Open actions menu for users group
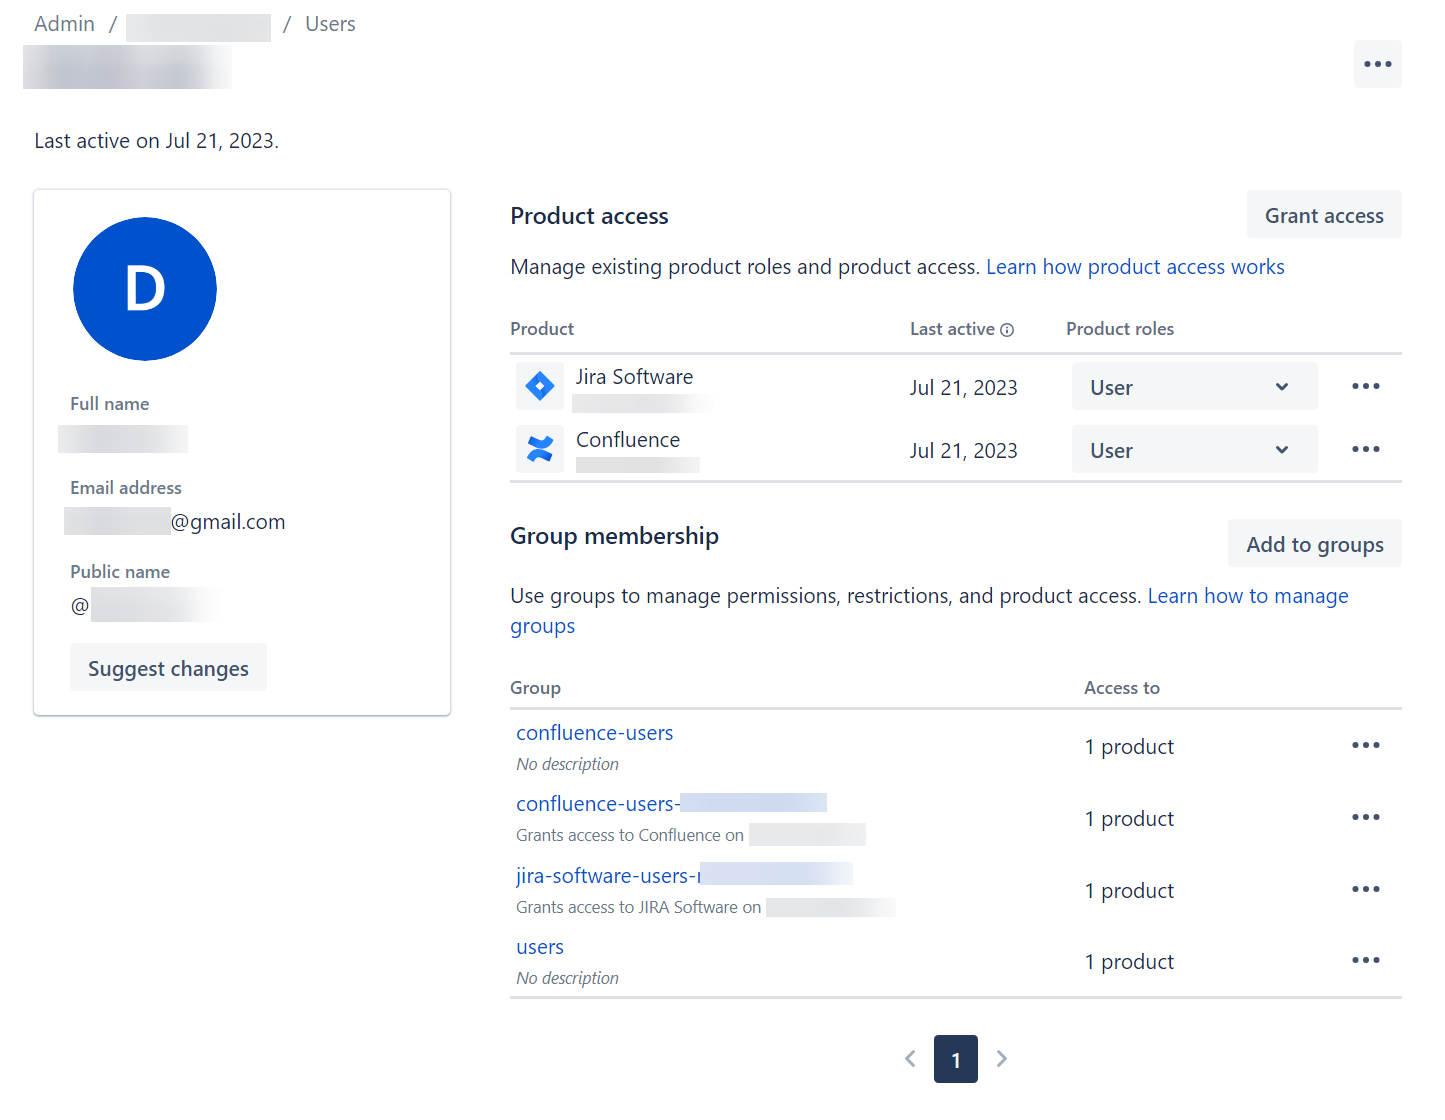The height and width of the screenshot is (1120, 1445). pyautogui.click(x=1365, y=960)
